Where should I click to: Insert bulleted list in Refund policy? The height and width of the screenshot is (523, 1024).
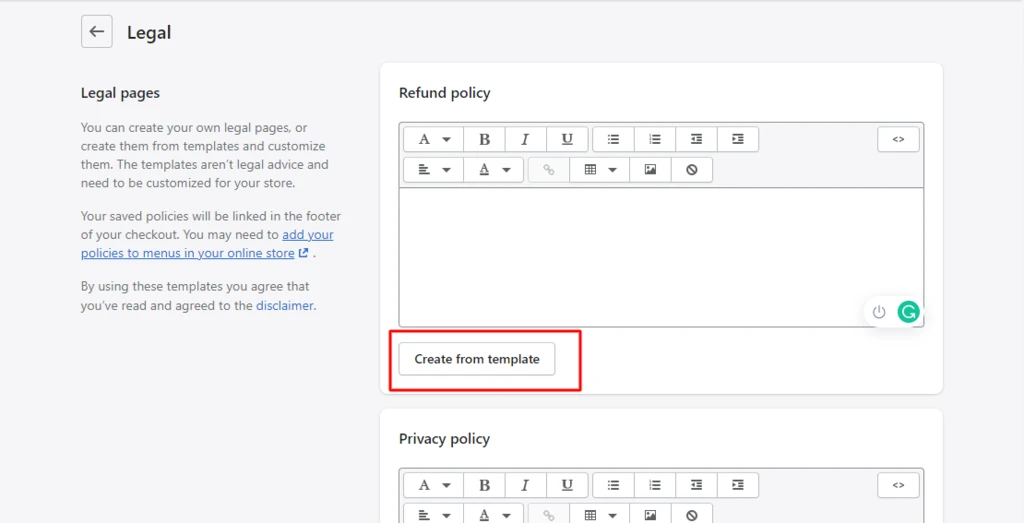[x=613, y=139]
